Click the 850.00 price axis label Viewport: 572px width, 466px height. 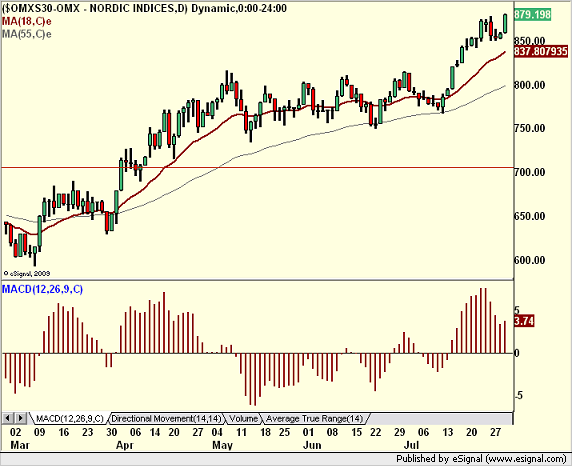pyautogui.click(x=530, y=41)
